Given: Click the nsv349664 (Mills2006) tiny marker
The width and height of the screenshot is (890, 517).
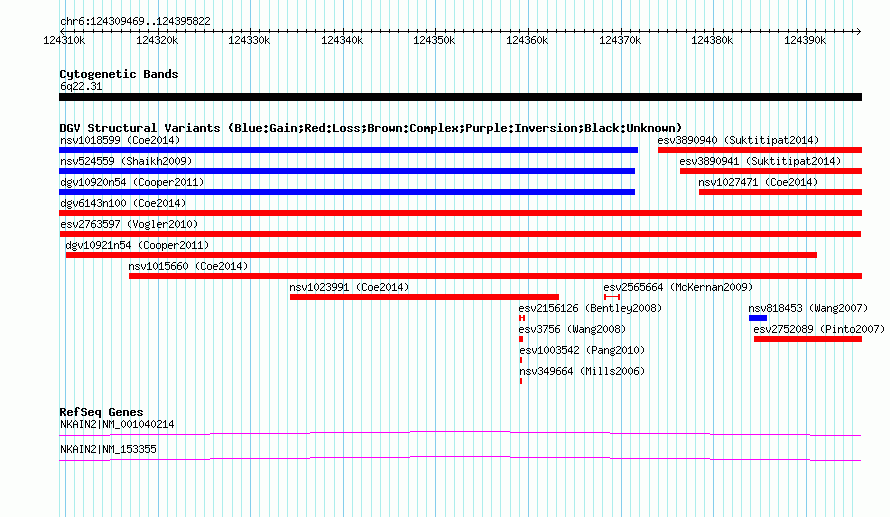Looking at the screenshot, I should [520, 381].
